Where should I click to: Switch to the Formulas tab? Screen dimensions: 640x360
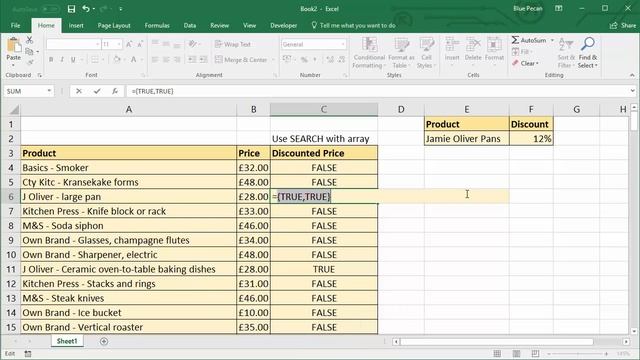point(157,25)
